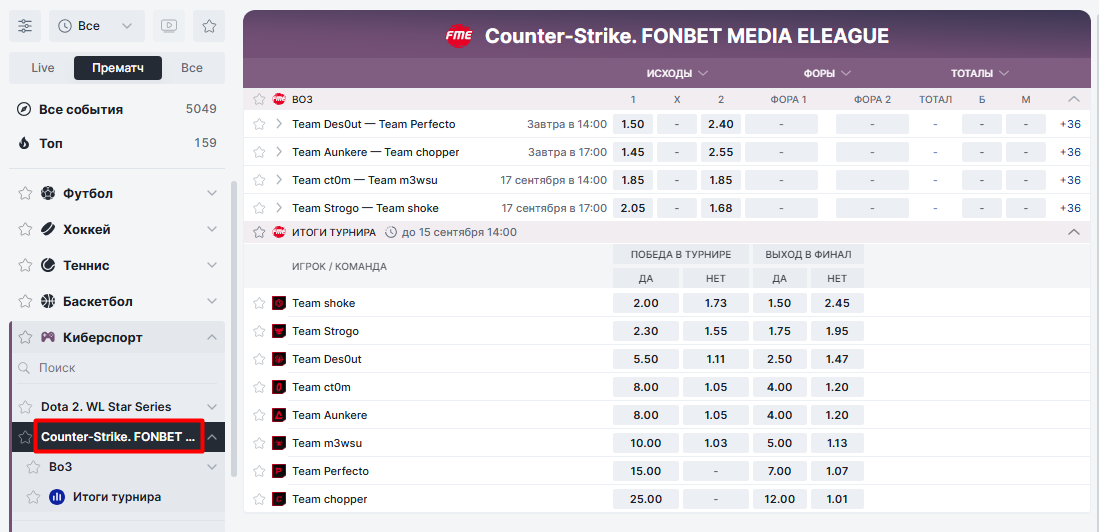
Task: Click the Team Strogo logo icon
Action: tap(279, 331)
